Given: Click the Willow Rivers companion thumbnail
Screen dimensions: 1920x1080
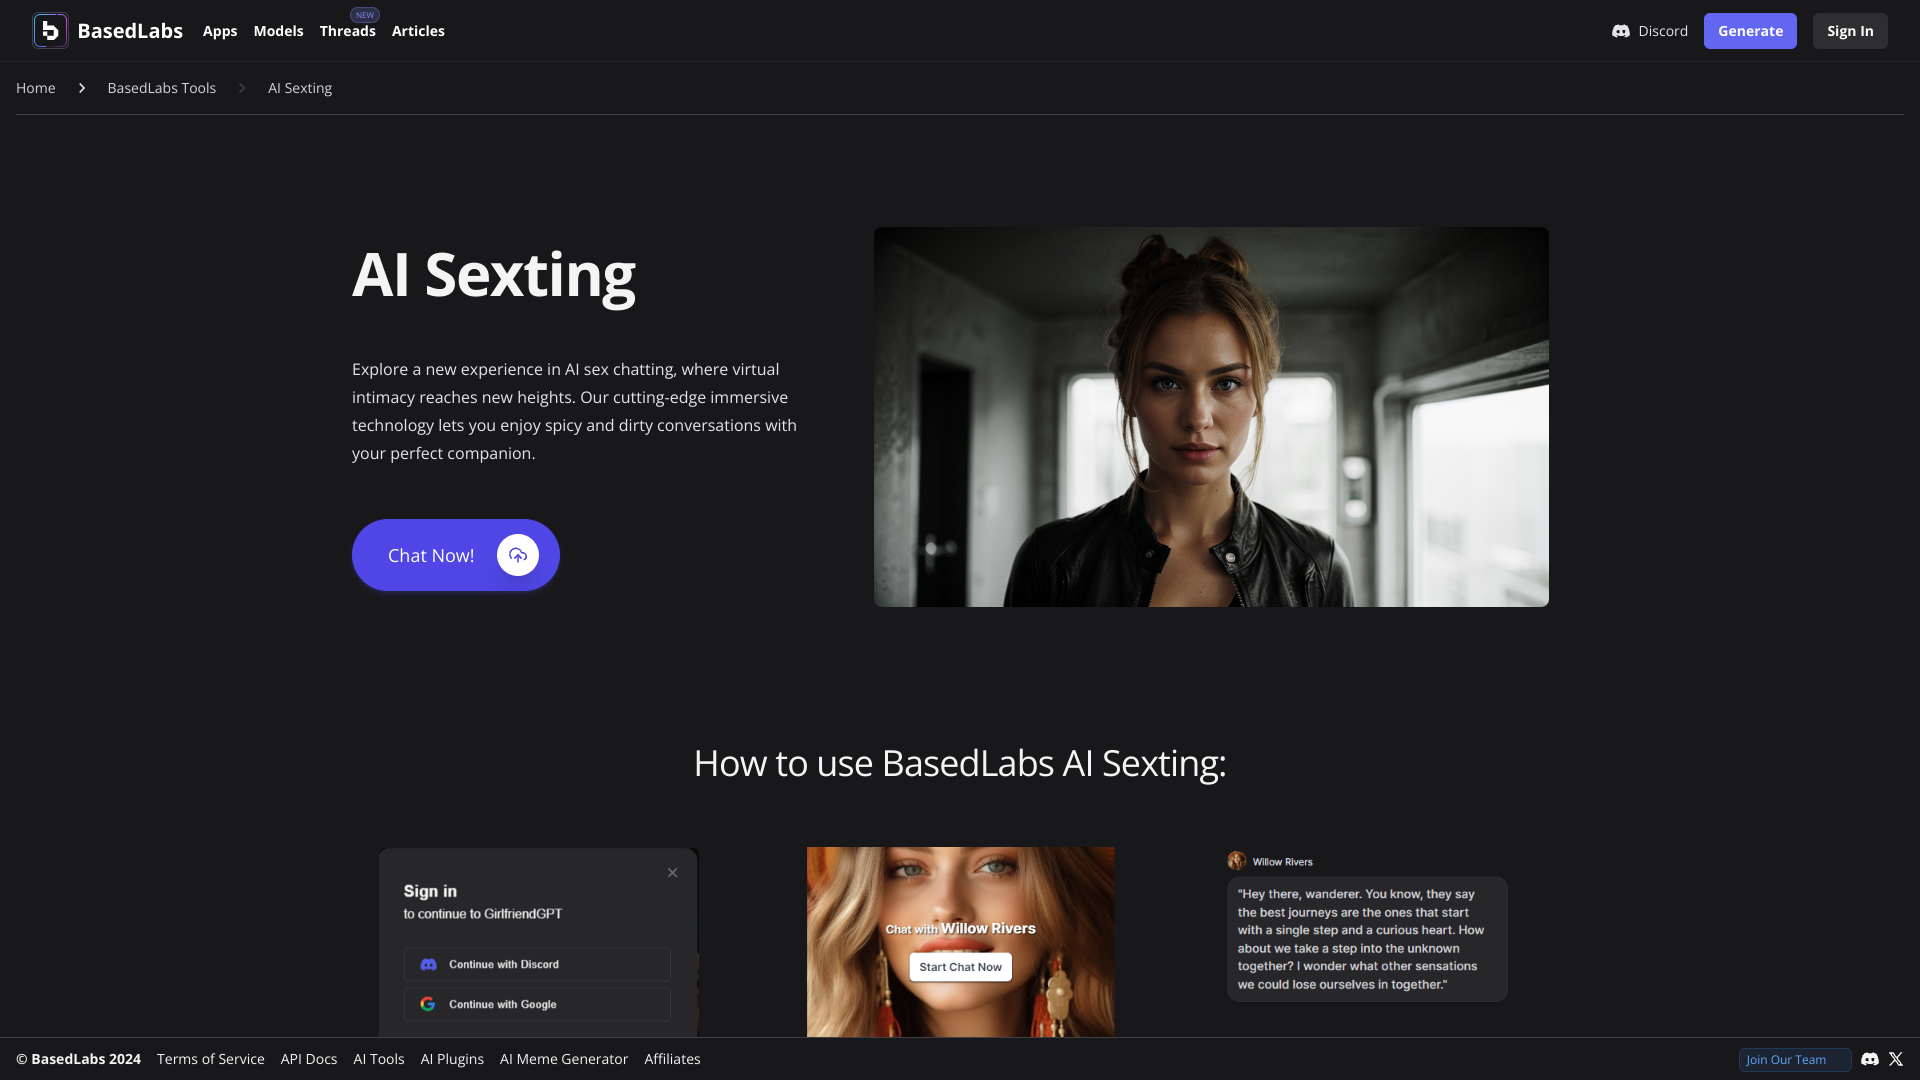Looking at the screenshot, I should click(x=959, y=942).
